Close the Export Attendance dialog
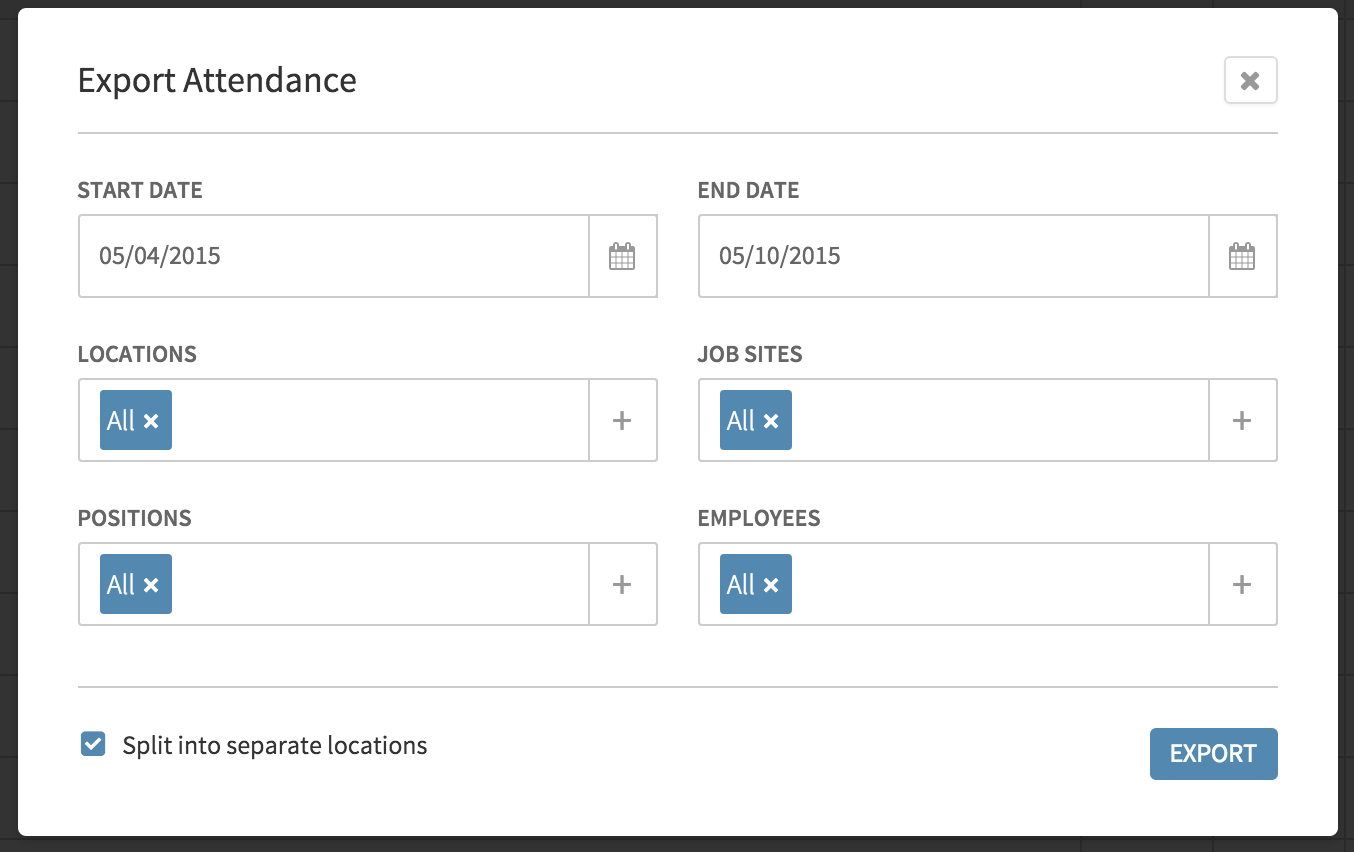 [x=1250, y=81]
